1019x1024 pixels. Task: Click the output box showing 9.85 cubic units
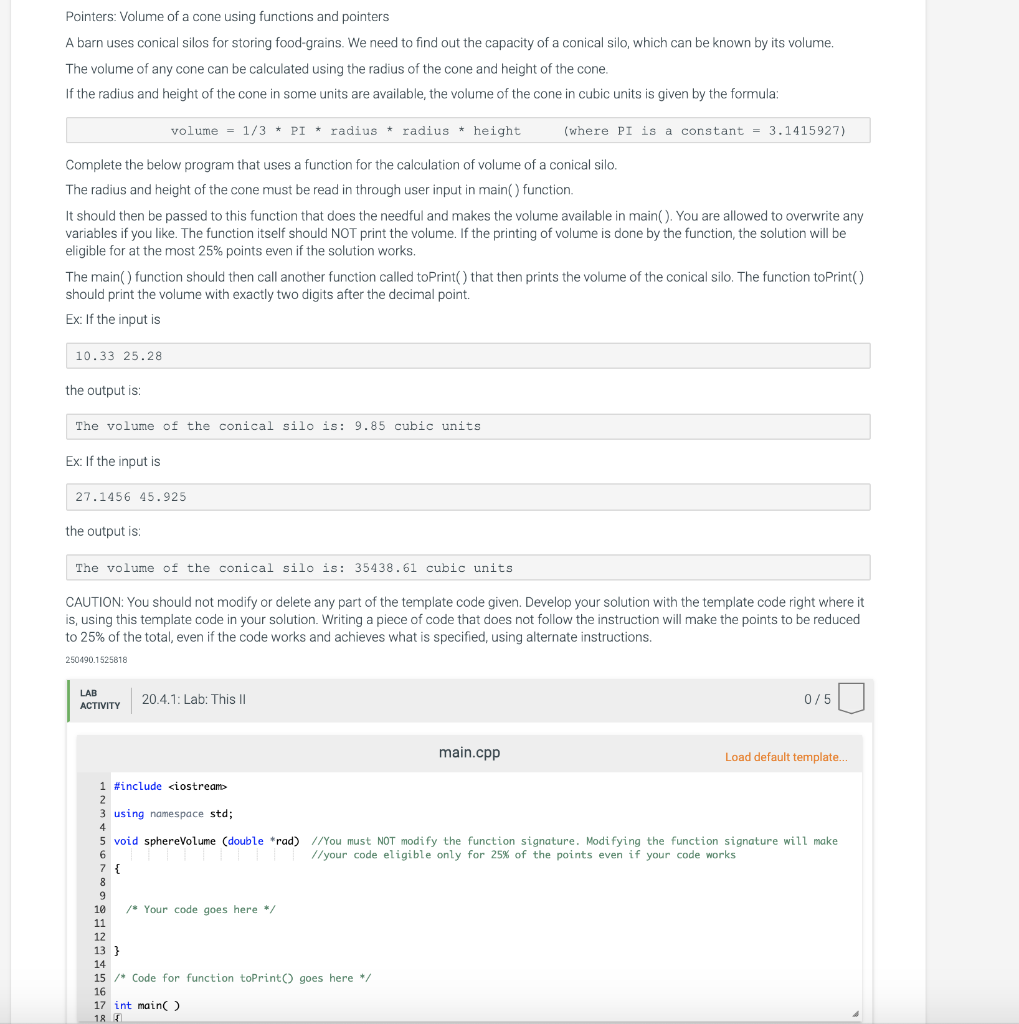click(x=467, y=426)
